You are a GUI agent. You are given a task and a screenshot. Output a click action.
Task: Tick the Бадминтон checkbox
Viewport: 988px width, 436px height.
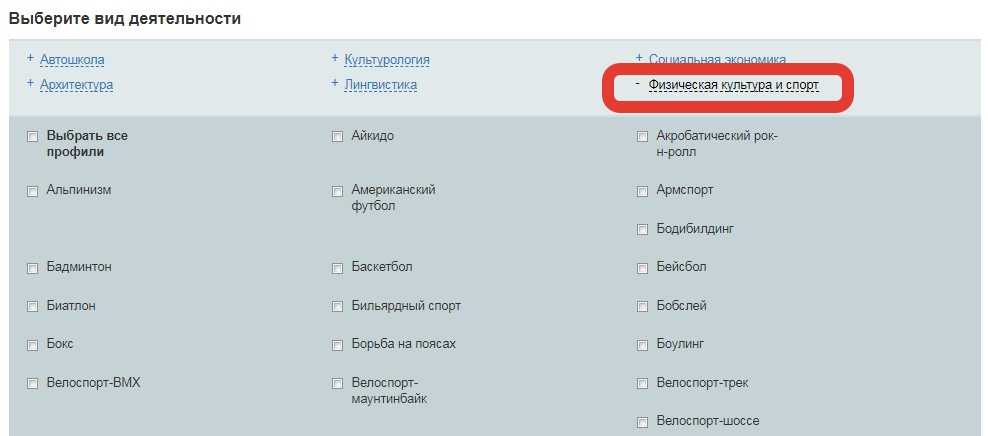coord(33,268)
